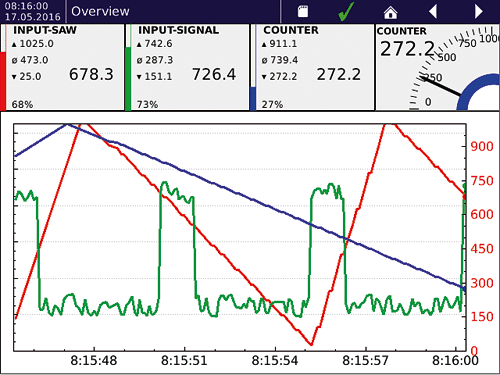Viewport: 500px width, 375px height.
Task: Click the 8:15:51 time axis label
Action: click(x=184, y=360)
